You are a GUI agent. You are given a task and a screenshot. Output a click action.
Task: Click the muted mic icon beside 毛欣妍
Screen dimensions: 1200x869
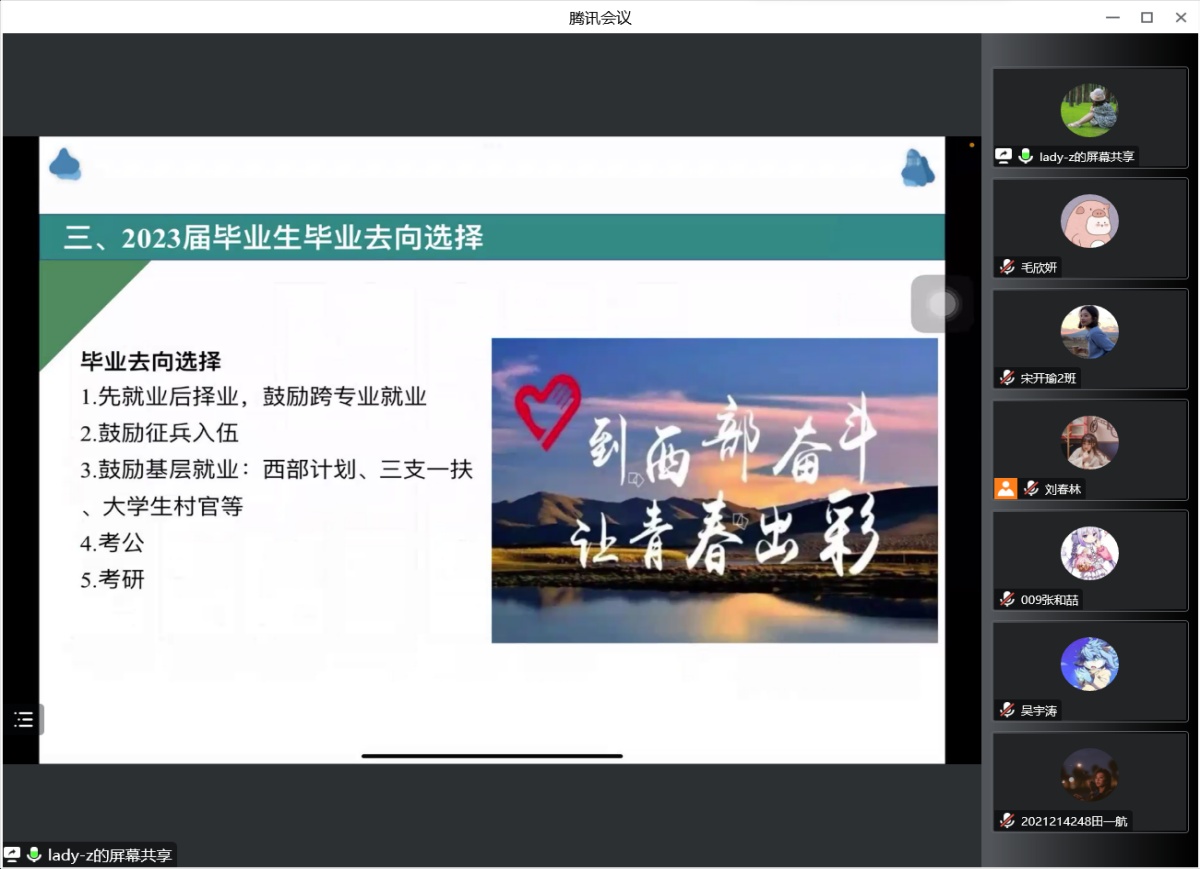(1007, 267)
